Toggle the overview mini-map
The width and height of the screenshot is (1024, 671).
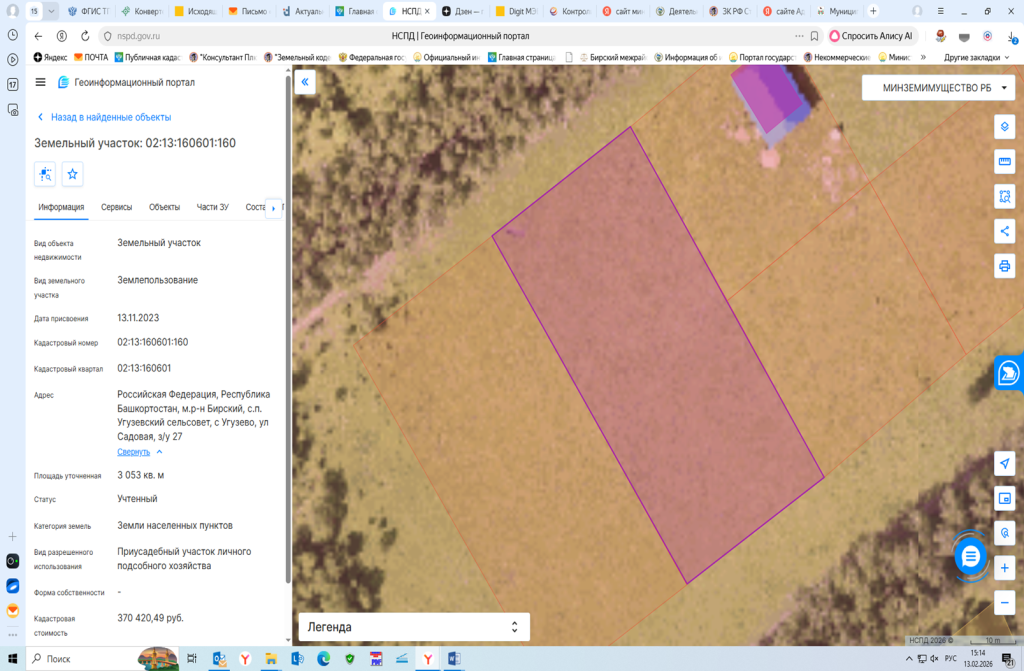1005,498
